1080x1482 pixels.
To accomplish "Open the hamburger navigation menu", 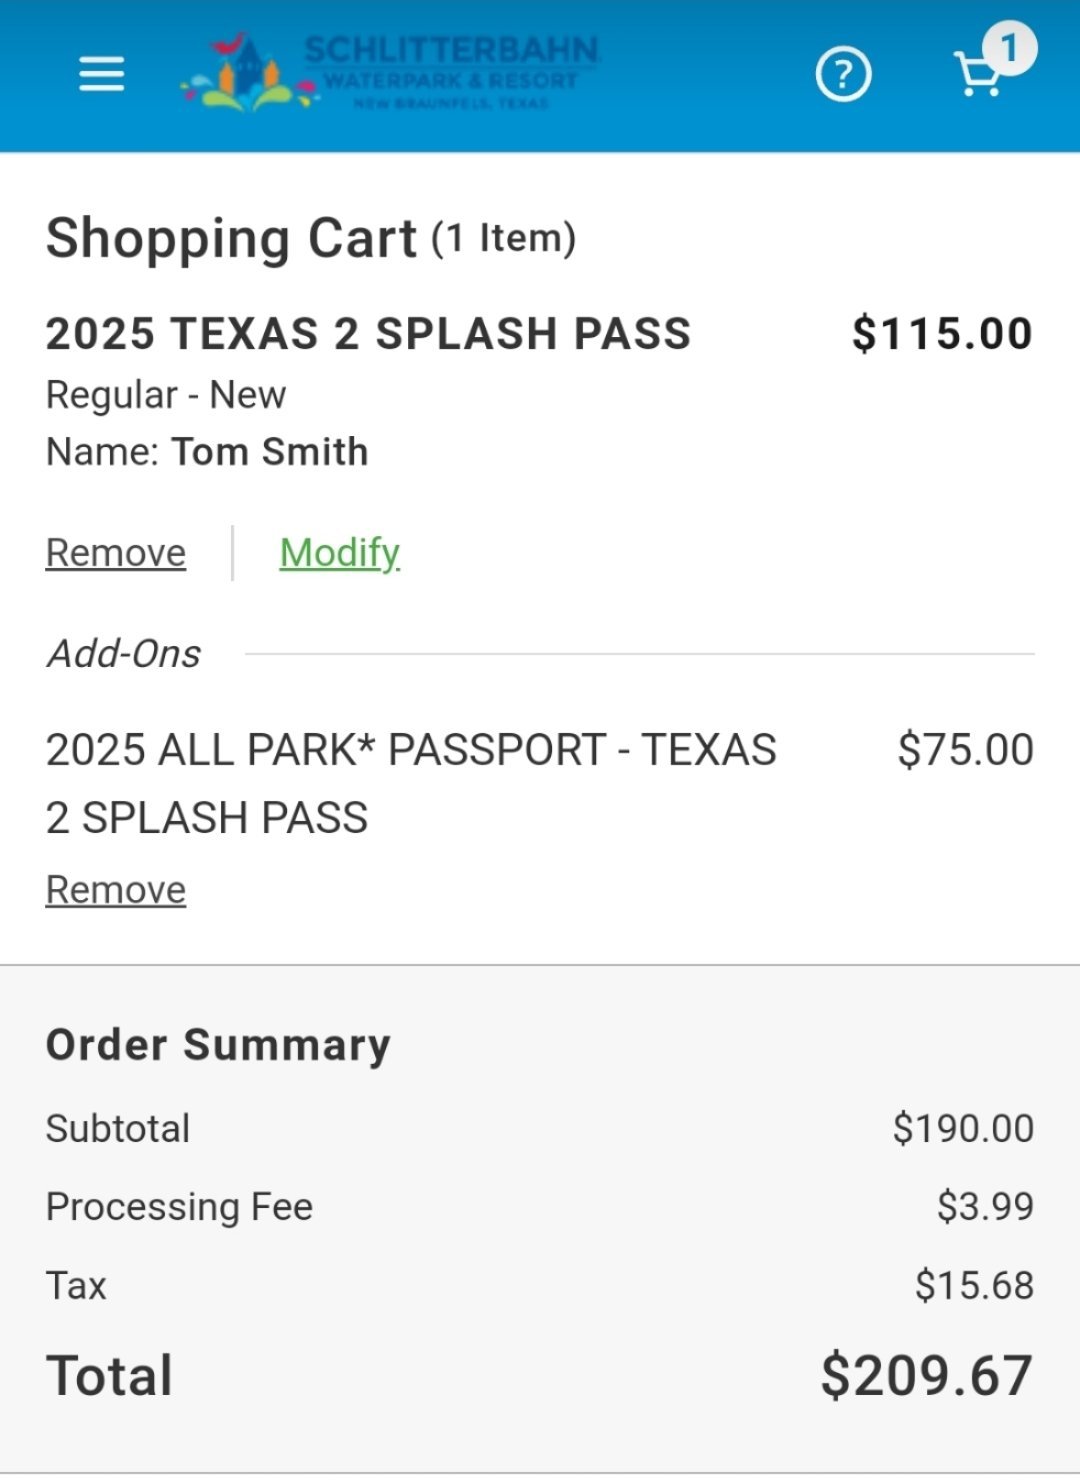I will coord(102,74).
